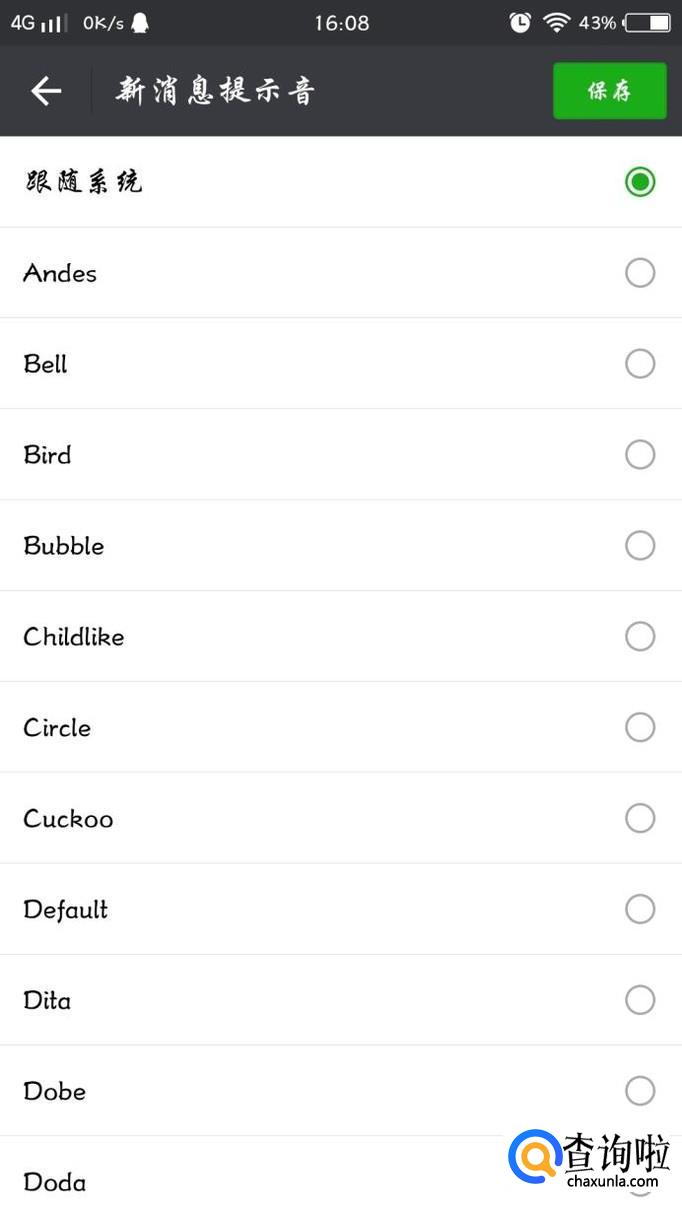
Task: Tap the 4G signal strength icon
Action: (40, 22)
